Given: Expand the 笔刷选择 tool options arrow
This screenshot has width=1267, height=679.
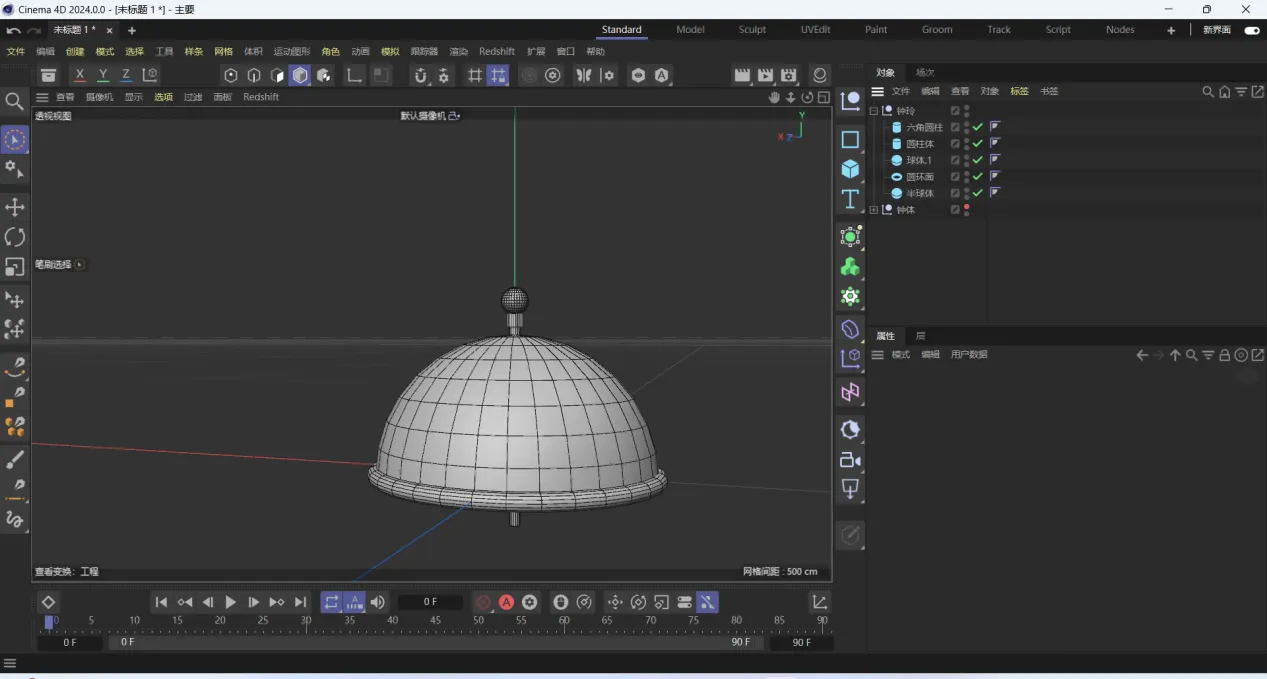Looking at the screenshot, I should 80,265.
